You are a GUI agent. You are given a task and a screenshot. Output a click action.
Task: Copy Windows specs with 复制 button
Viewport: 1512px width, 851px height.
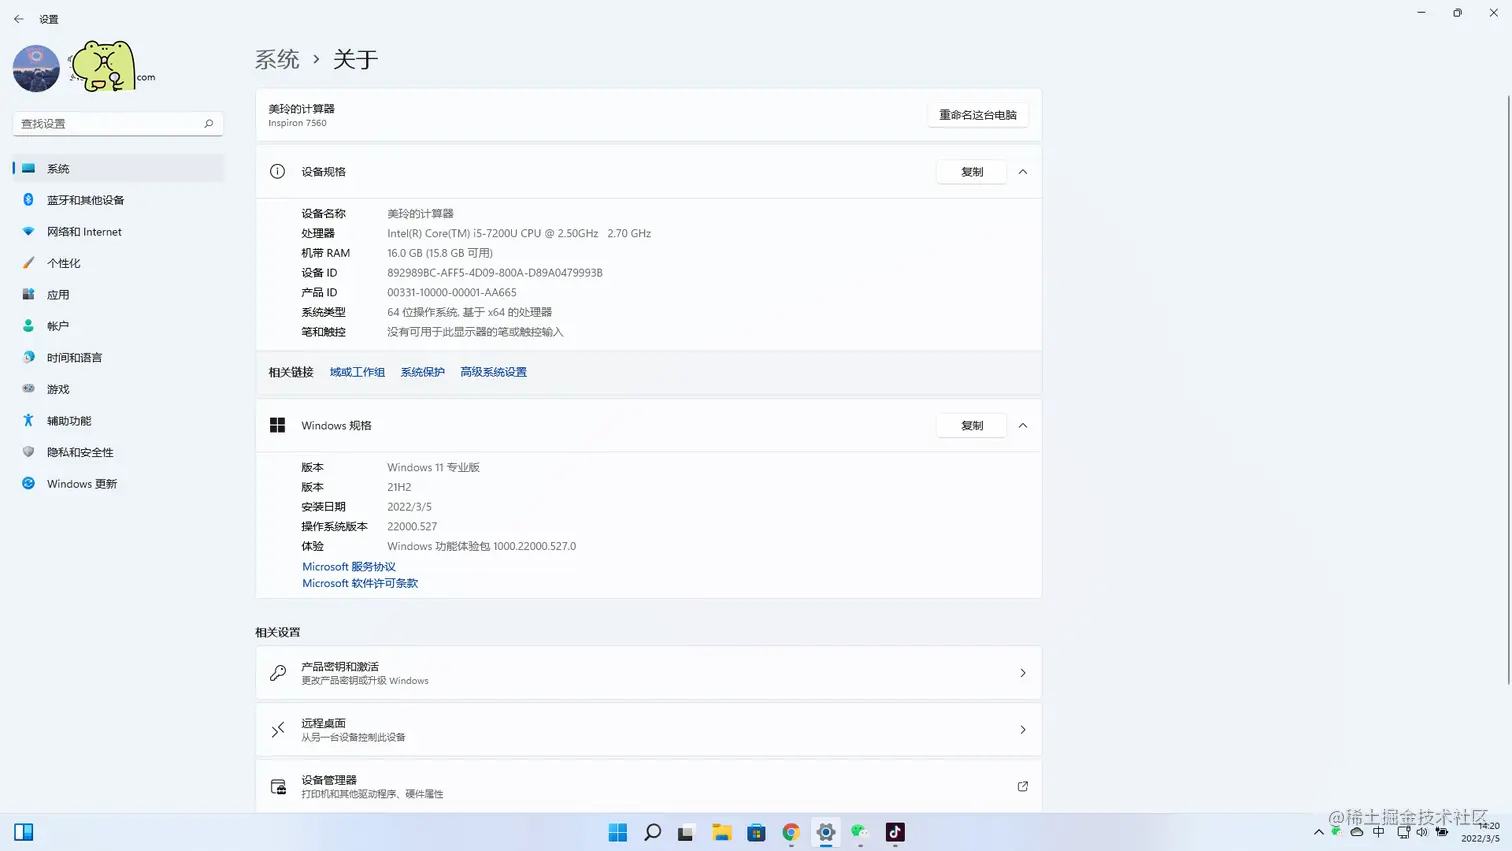(972, 426)
